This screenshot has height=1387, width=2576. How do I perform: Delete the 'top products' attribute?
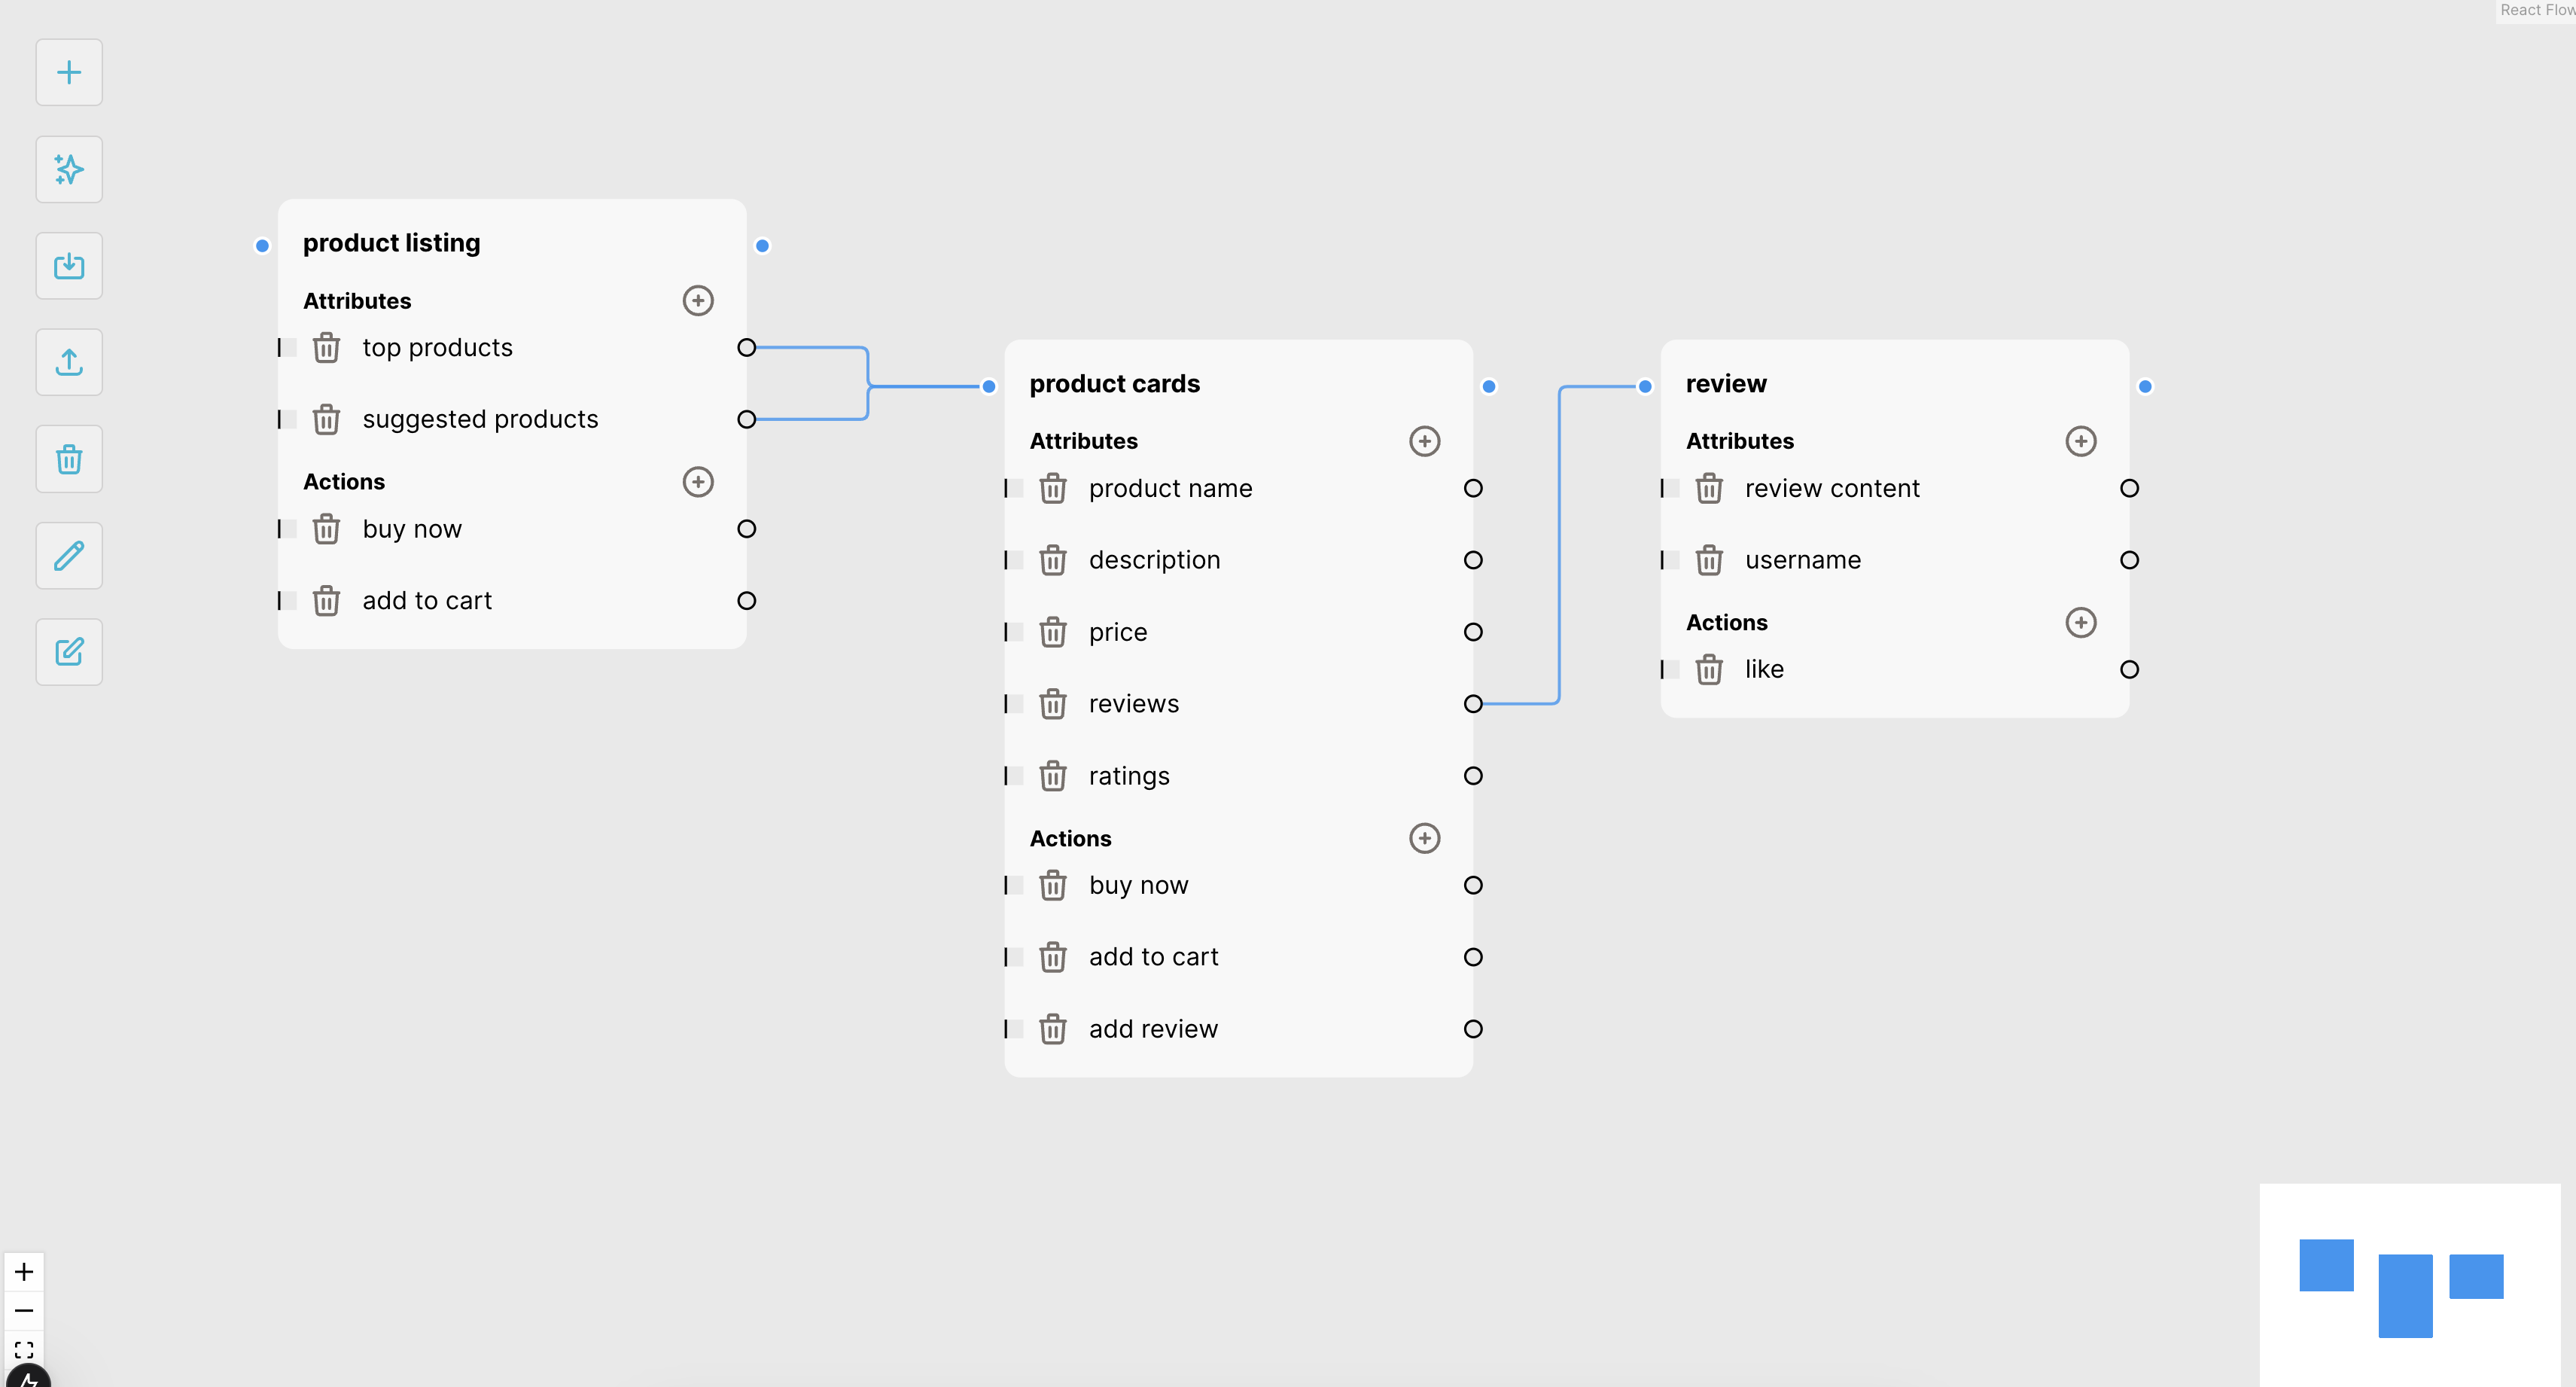coord(326,348)
